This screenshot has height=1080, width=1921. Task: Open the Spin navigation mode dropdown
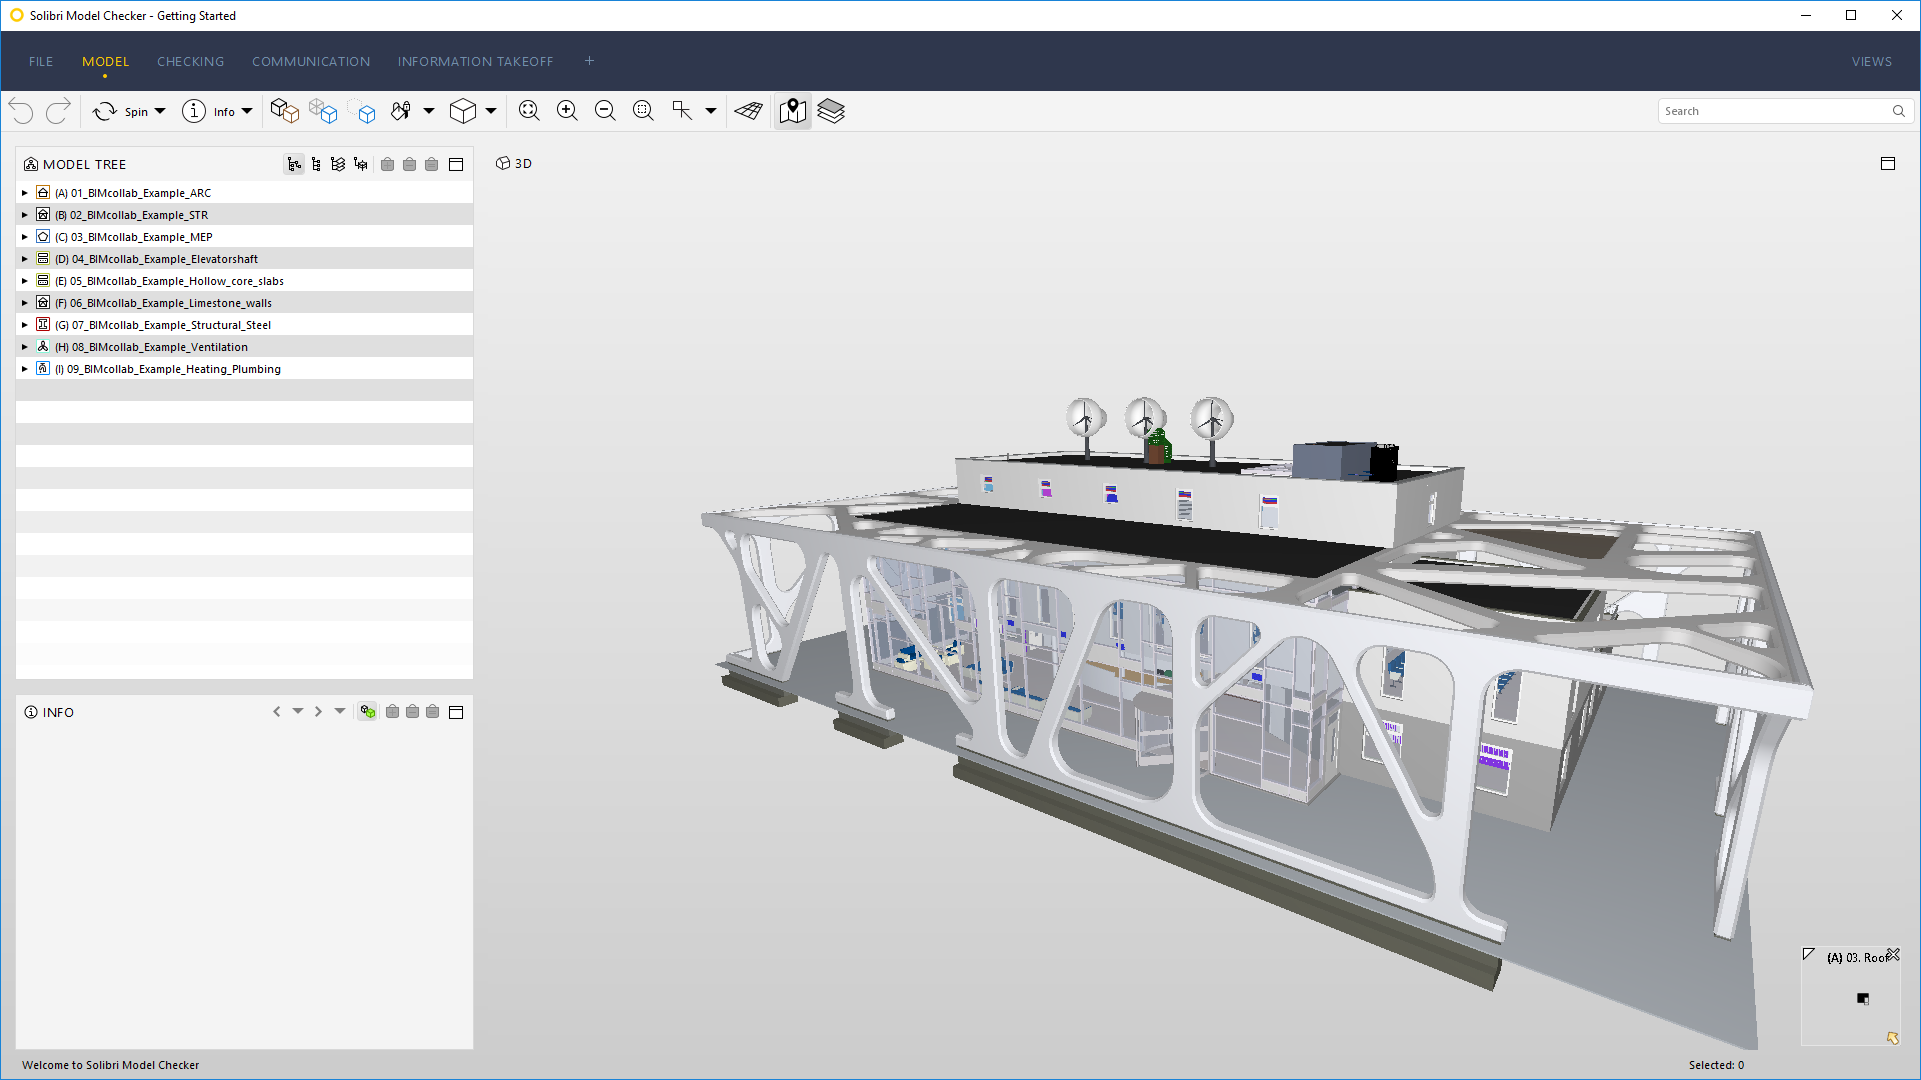[160, 111]
